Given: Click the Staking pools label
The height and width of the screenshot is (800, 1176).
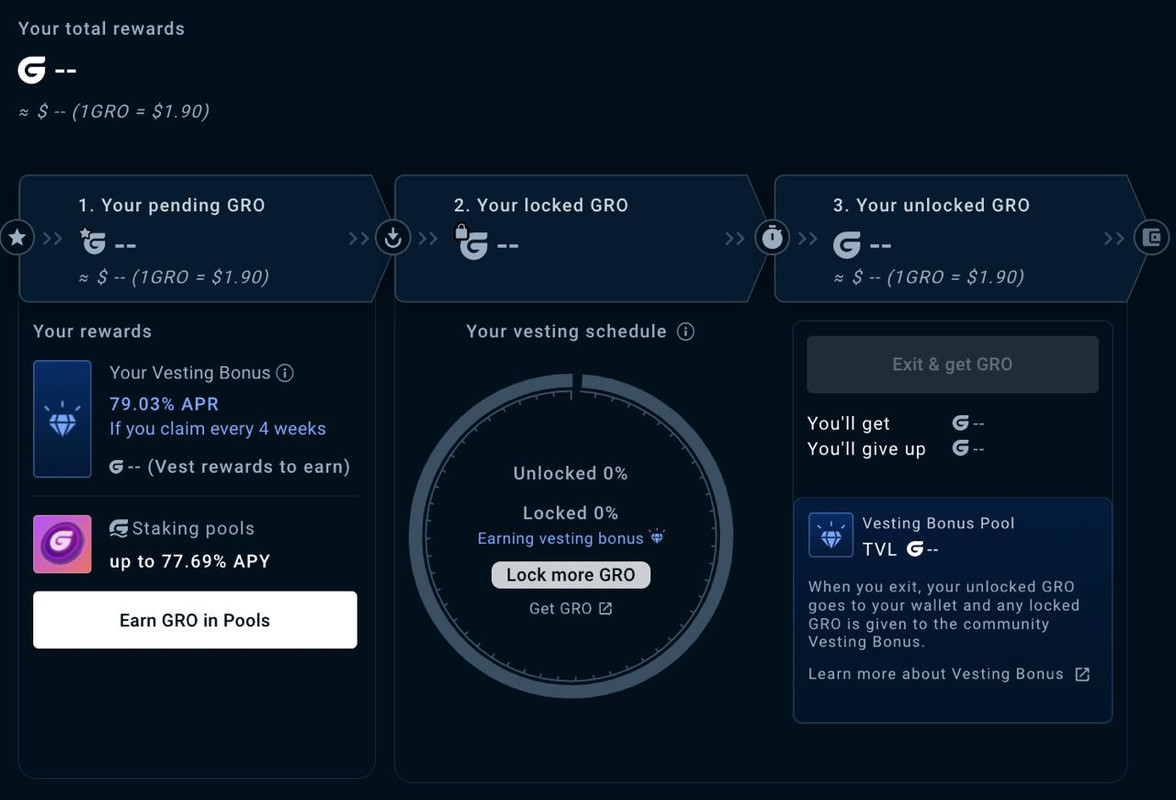Looking at the screenshot, I should click(194, 529).
